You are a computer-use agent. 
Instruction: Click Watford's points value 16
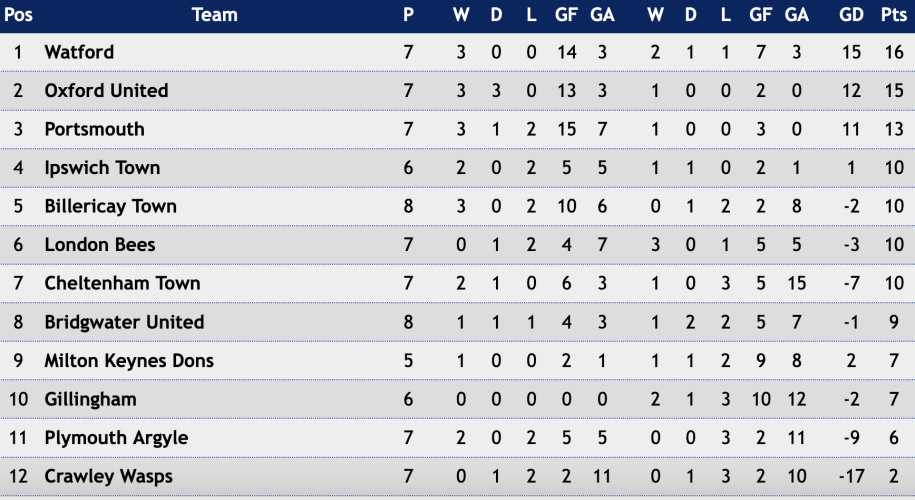[894, 52]
